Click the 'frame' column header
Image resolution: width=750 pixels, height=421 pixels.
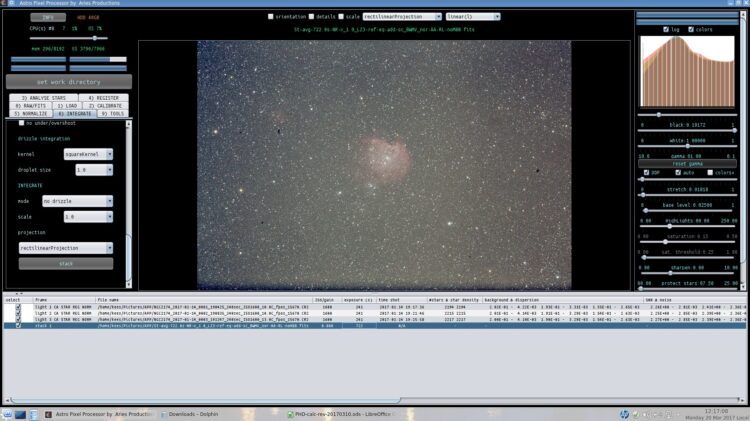64,300
